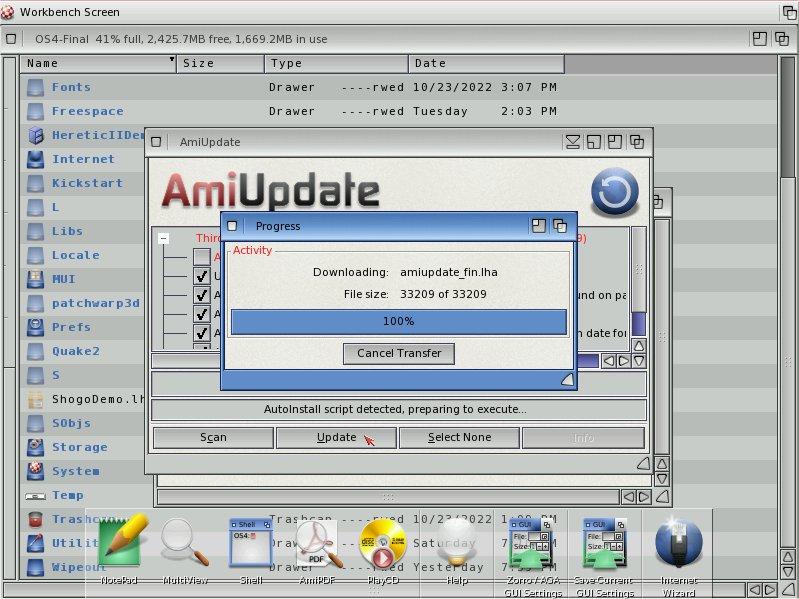Screen dimensions: 799x599
Task: Click the Workbench Screen depth gadget
Action: (789, 12)
